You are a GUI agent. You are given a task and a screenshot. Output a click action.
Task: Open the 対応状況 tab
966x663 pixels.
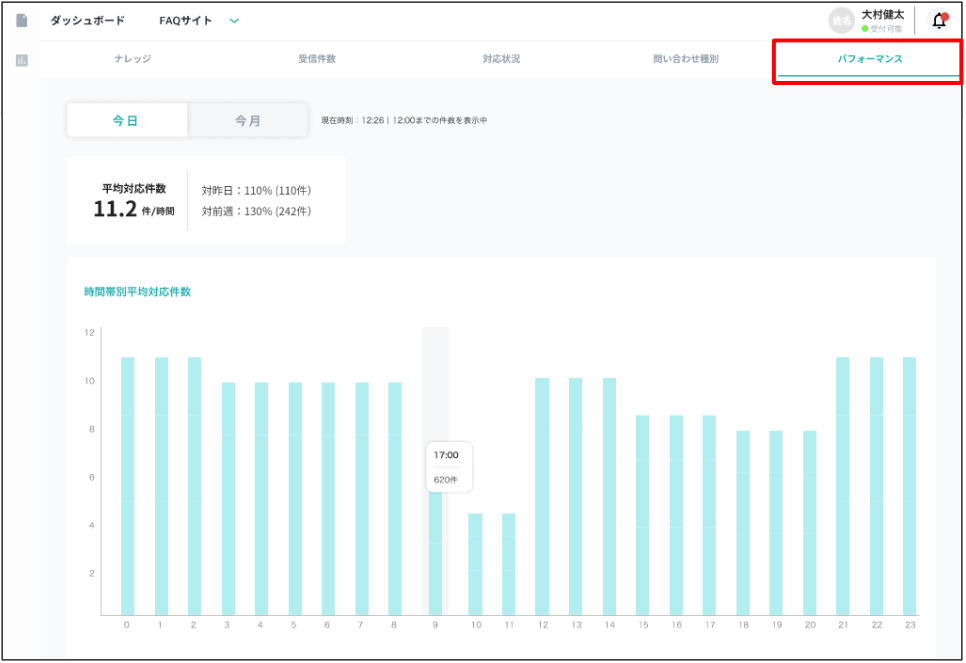(501, 59)
